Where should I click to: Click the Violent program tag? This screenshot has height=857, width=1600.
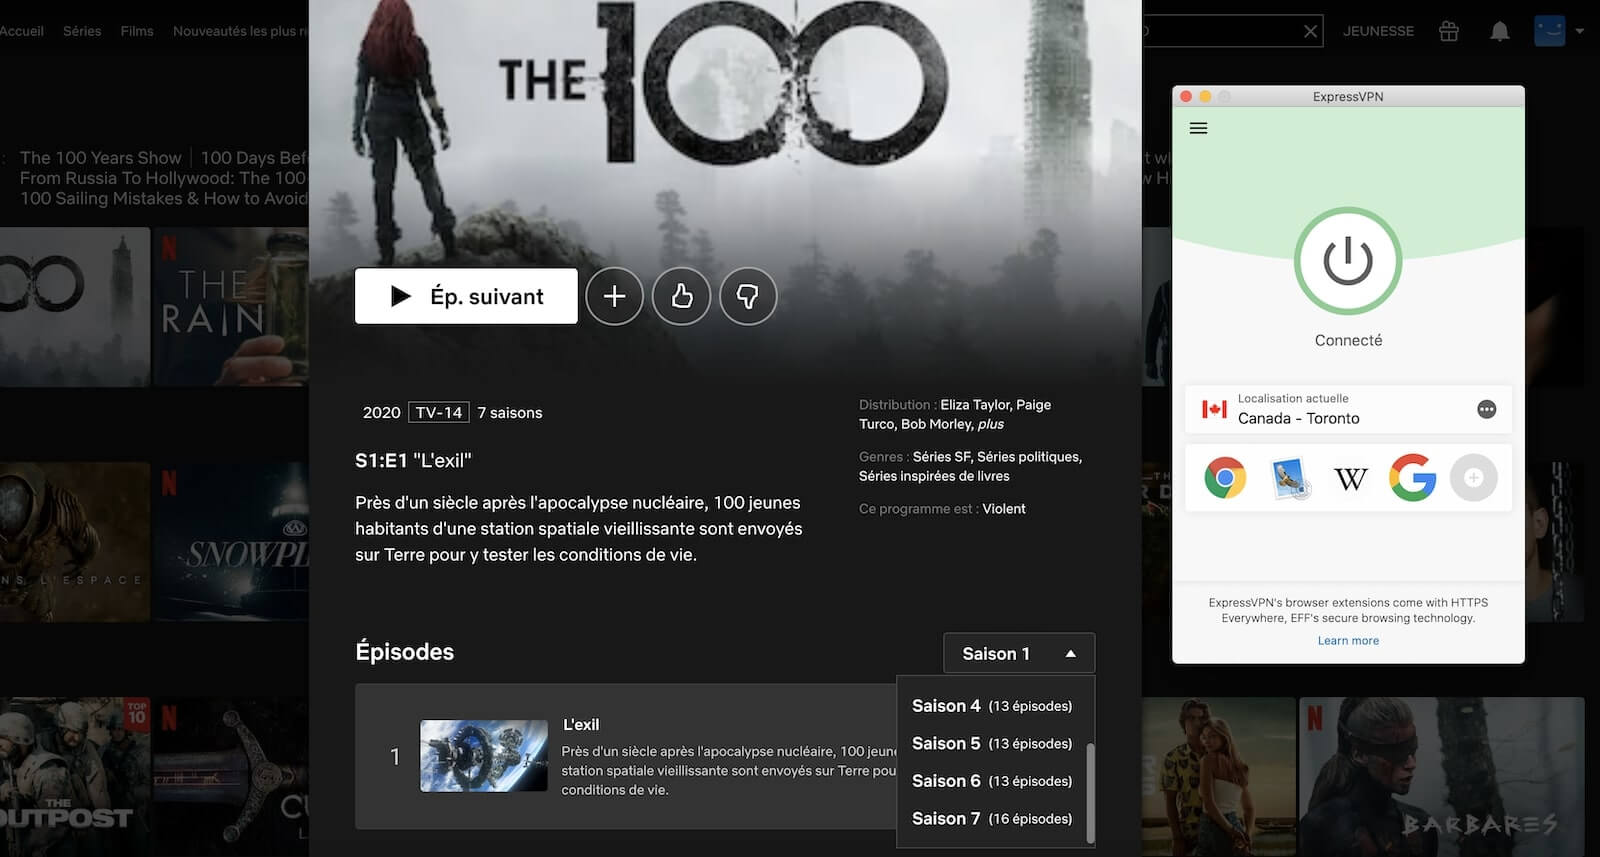tap(1004, 509)
